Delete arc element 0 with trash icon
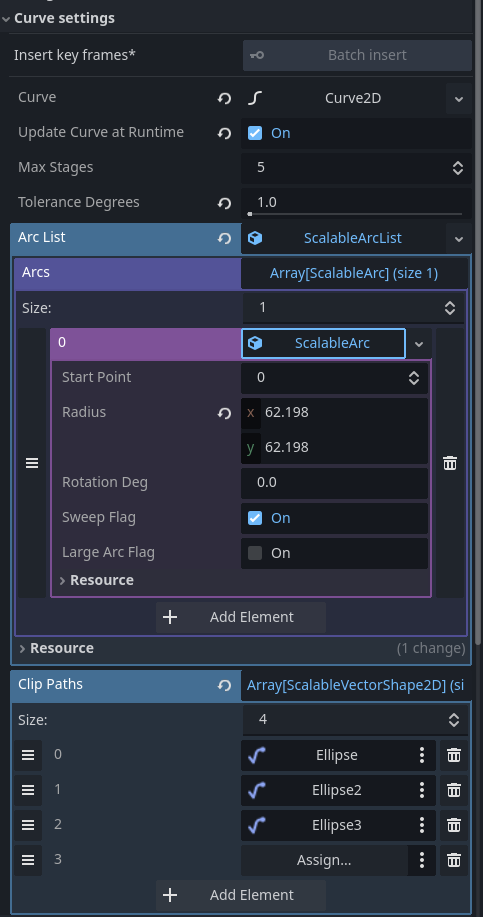This screenshot has height=917, width=483. 450,463
